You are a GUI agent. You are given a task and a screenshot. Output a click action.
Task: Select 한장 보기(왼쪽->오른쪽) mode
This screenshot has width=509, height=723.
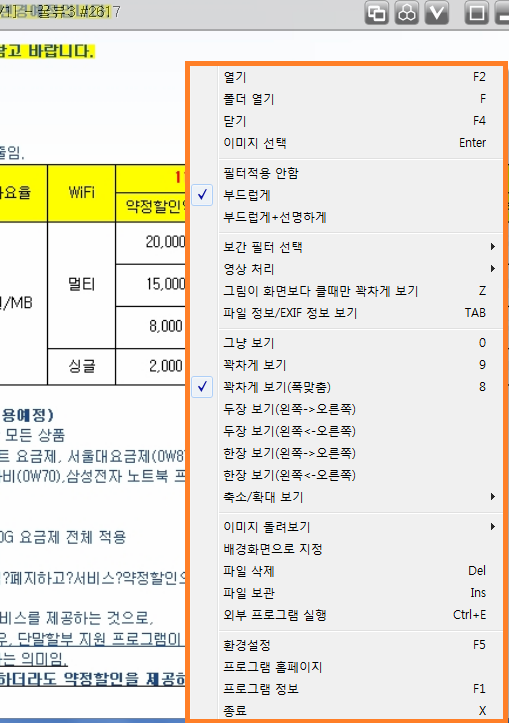(361, 453)
